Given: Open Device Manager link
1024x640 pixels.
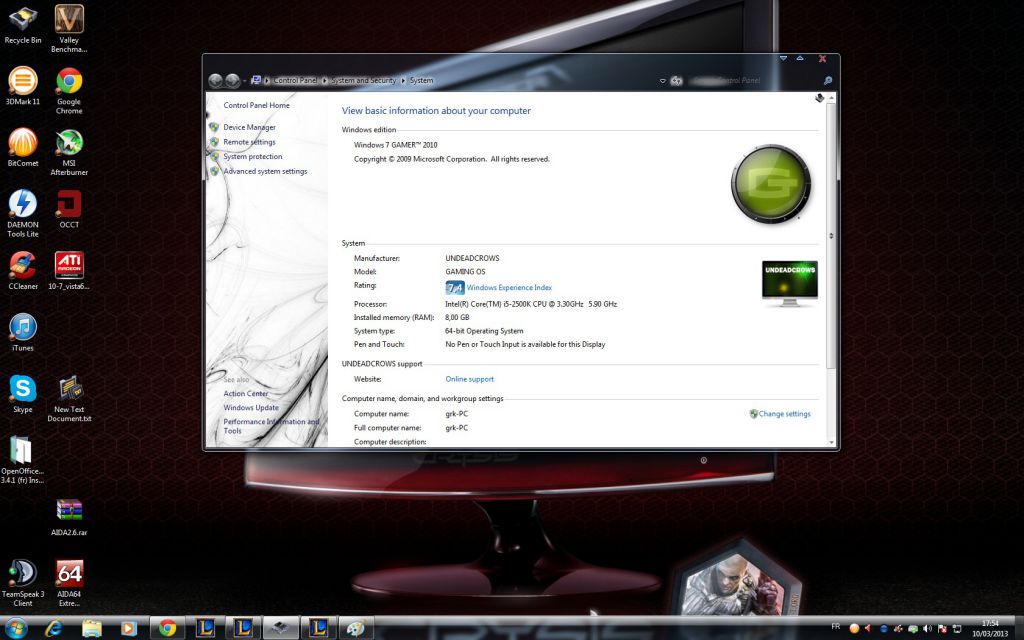Looking at the screenshot, I should click(249, 127).
